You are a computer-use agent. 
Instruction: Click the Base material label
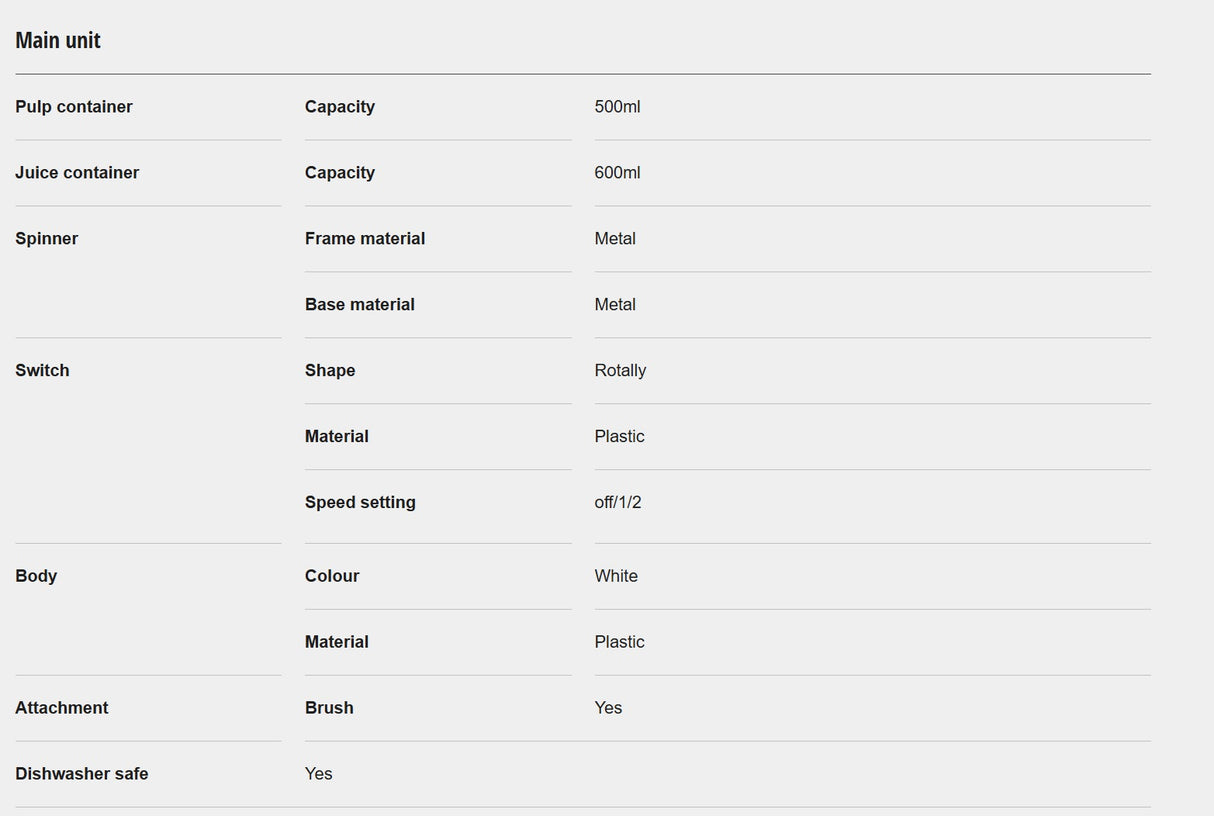pos(360,305)
